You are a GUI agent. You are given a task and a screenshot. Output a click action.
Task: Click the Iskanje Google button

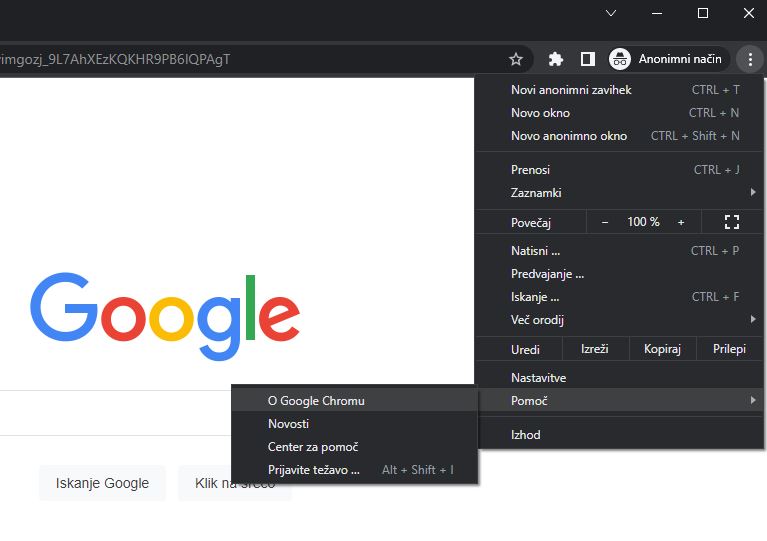[102, 483]
